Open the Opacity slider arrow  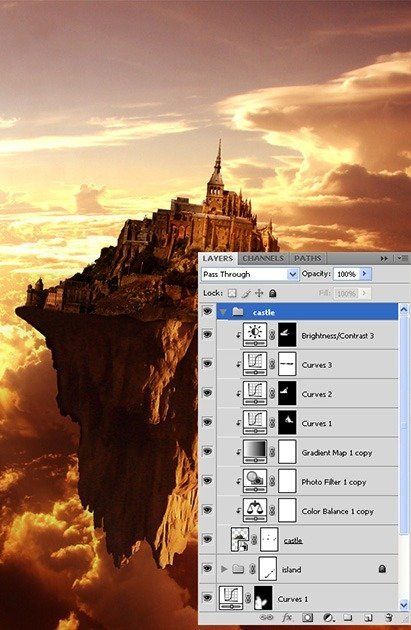pos(365,274)
